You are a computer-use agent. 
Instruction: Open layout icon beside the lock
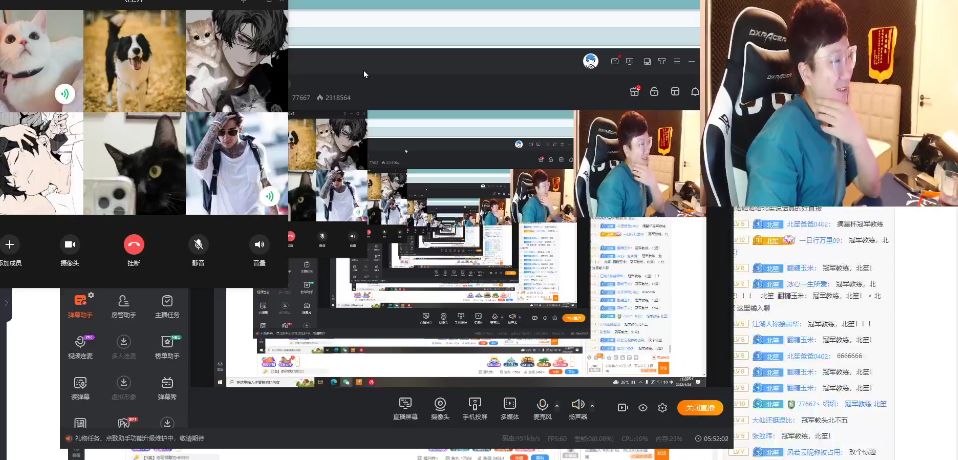click(675, 92)
